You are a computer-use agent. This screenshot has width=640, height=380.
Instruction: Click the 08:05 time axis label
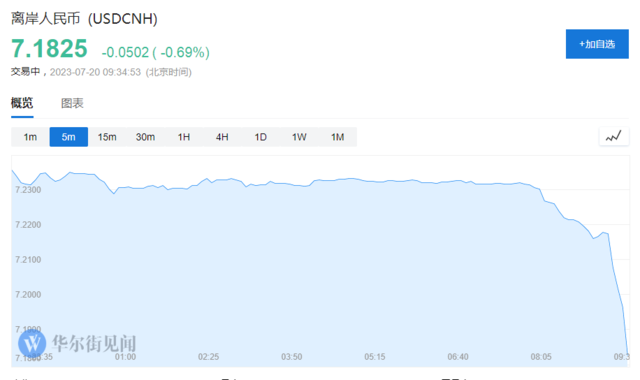pyautogui.click(x=541, y=357)
